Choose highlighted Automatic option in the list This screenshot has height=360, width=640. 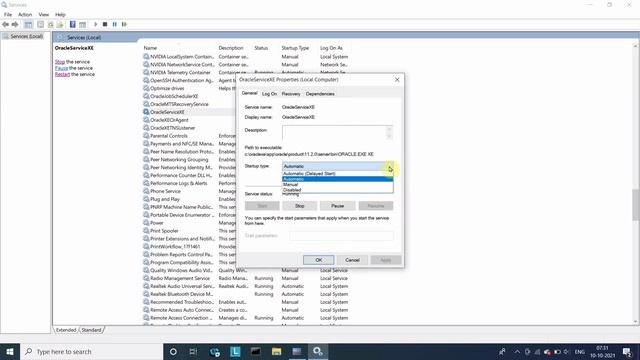[338, 179]
